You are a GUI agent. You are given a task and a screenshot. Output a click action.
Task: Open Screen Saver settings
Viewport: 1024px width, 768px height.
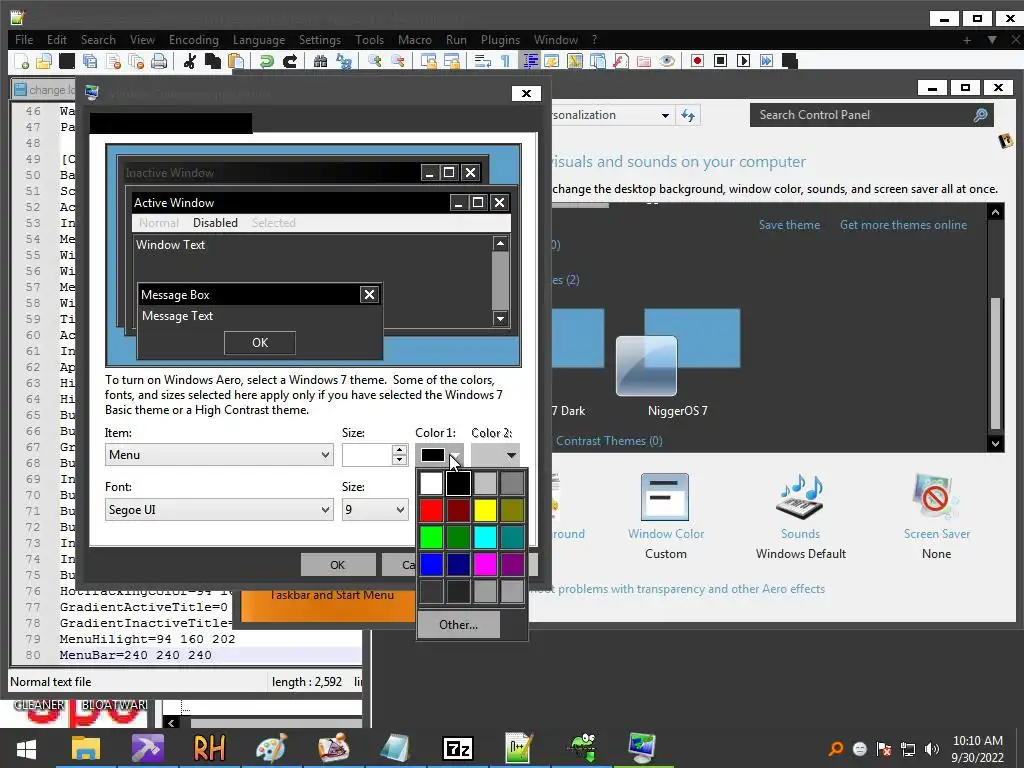tap(936, 516)
